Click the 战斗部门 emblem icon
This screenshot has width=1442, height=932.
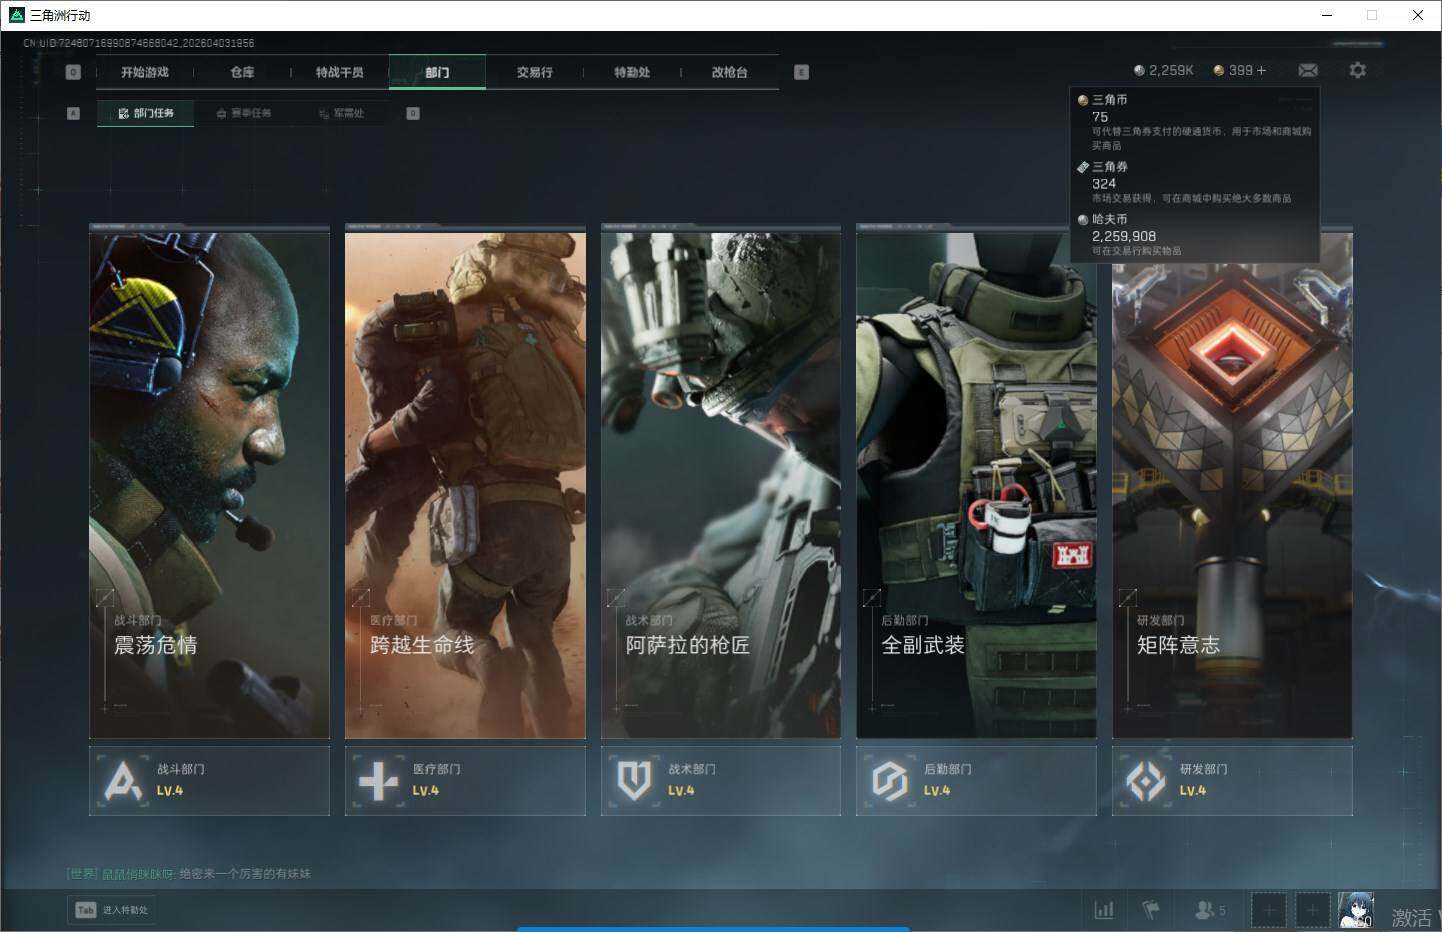[123, 781]
